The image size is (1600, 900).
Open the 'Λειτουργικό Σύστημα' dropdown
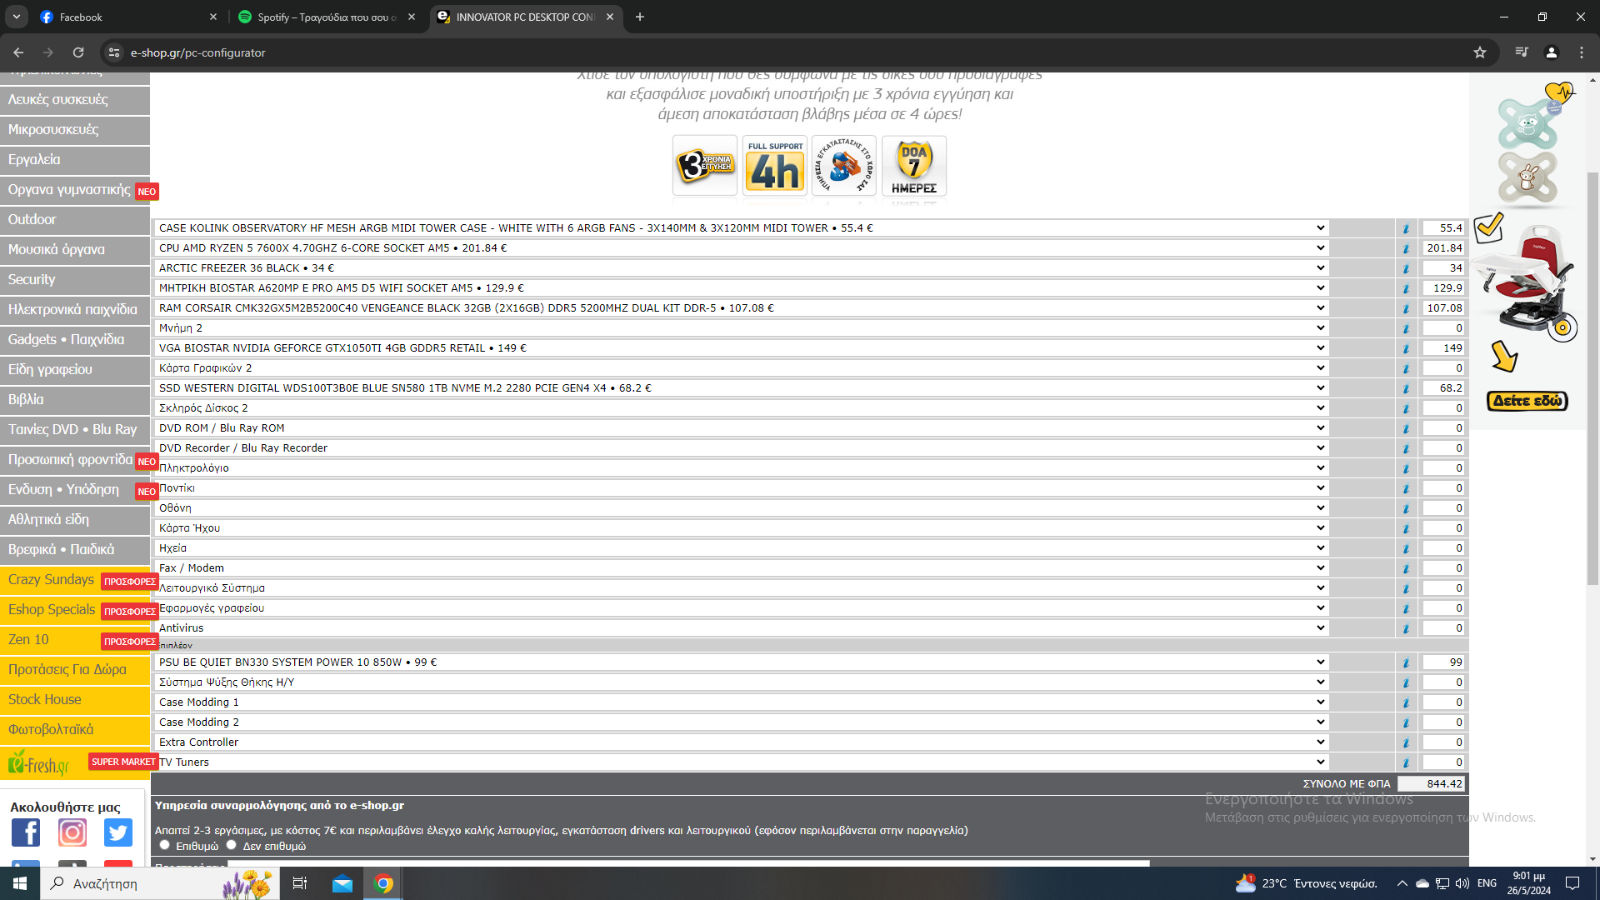point(742,588)
